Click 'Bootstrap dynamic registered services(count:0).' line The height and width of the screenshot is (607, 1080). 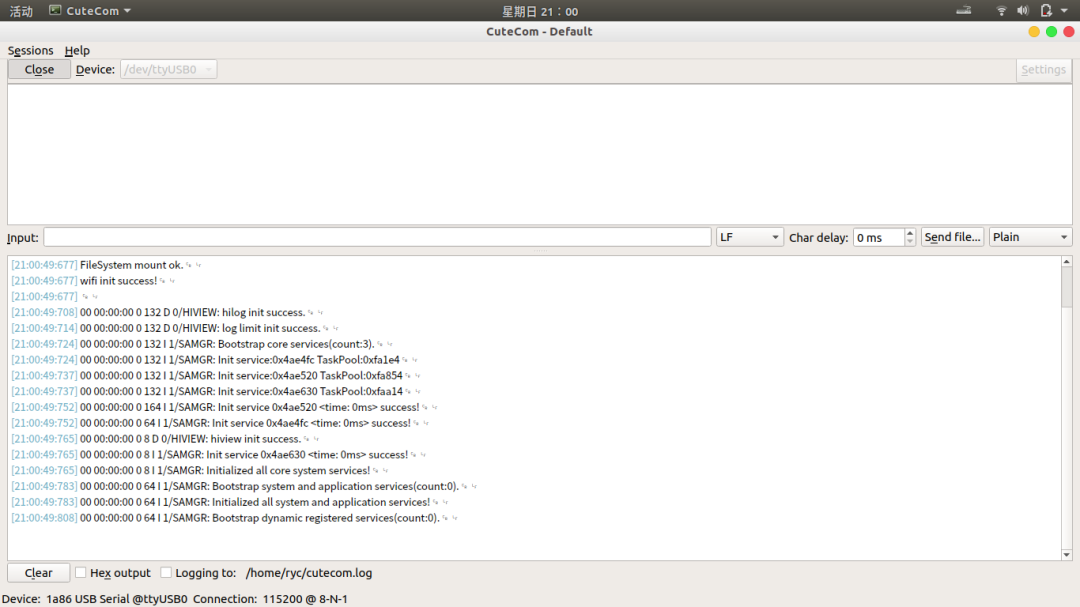pos(326,518)
